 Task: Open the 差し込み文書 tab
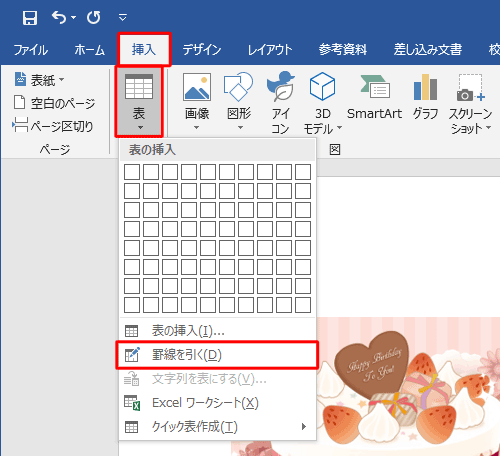[x=428, y=50]
